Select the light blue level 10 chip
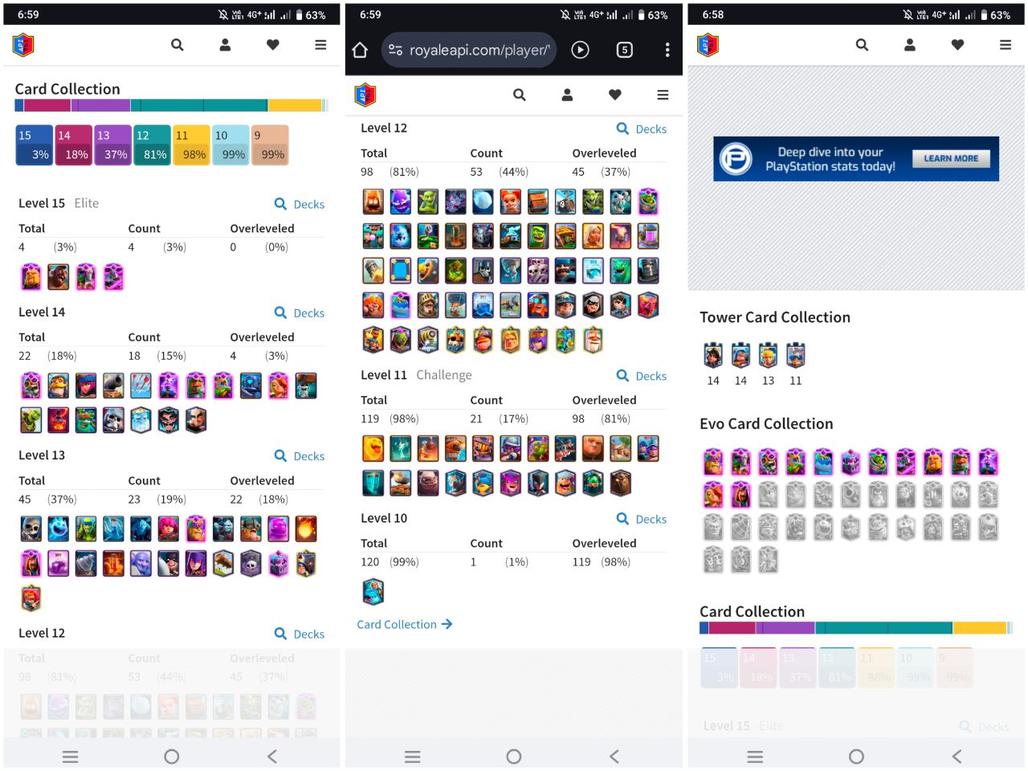Viewport: 1028px width, 771px height. (231, 145)
